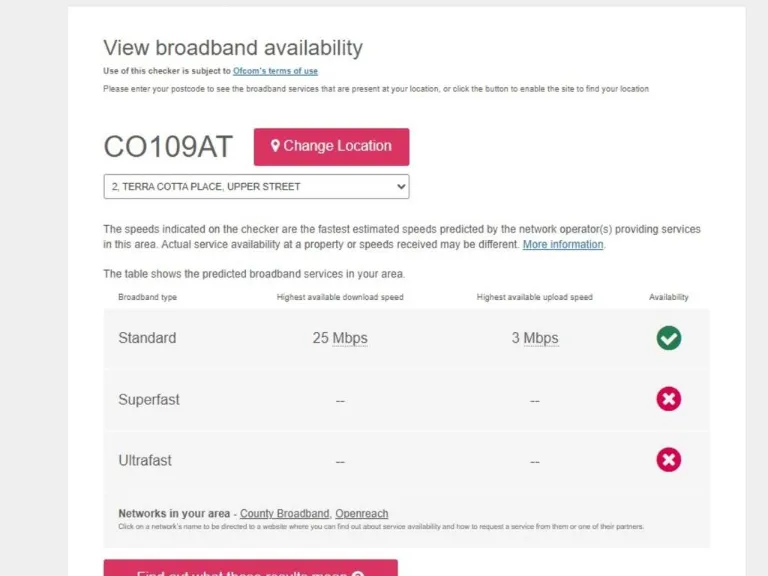Click the location pin icon
This screenshot has height=576, width=768.
pyautogui.click(x=275, y=146)
